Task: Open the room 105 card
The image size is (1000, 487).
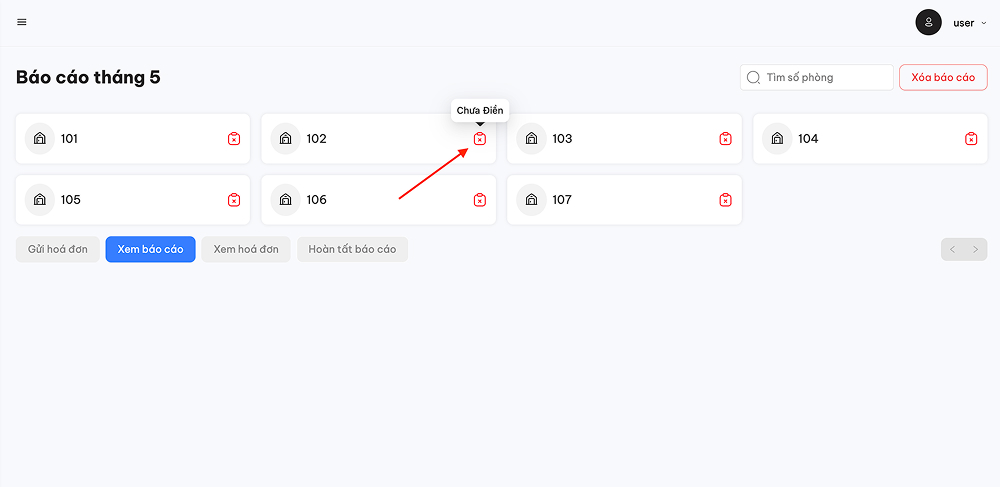Action: click(133, 200)
